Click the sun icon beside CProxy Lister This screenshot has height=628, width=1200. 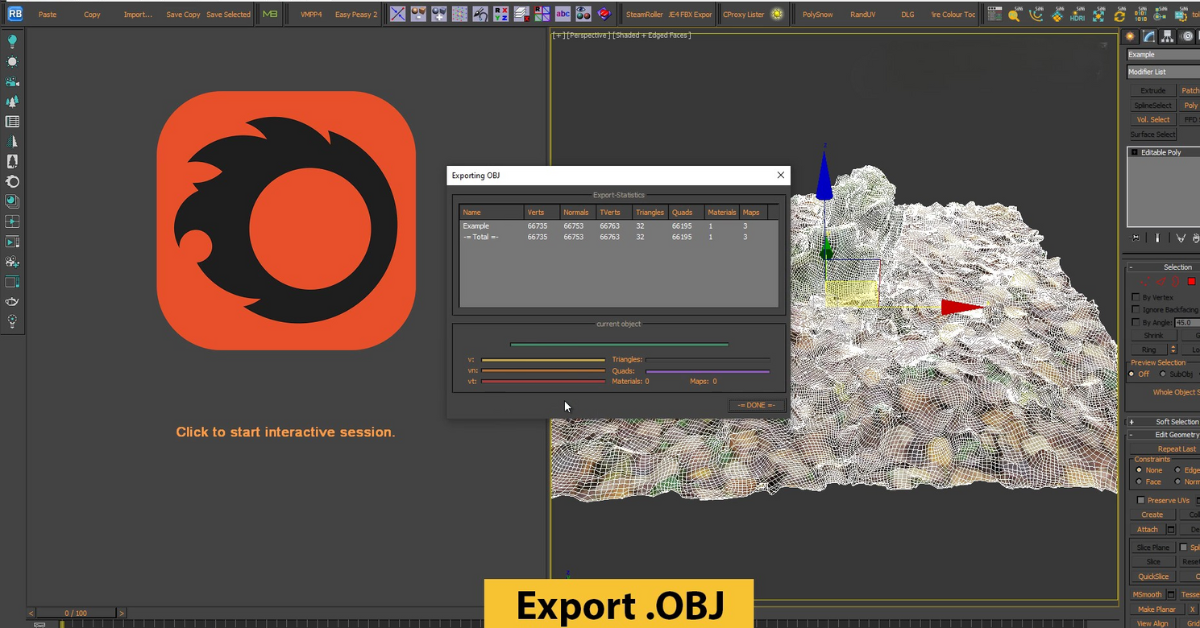[x=779, y=14]
